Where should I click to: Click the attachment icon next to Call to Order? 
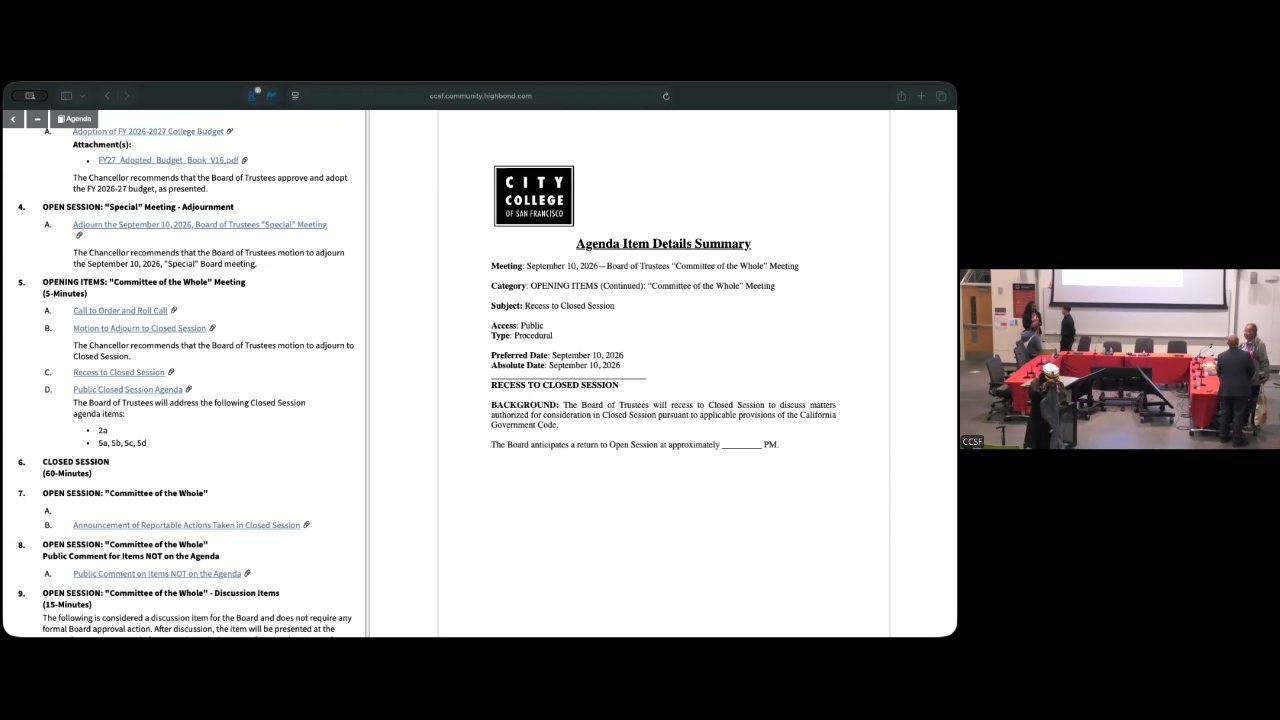[x=173, y=311]
